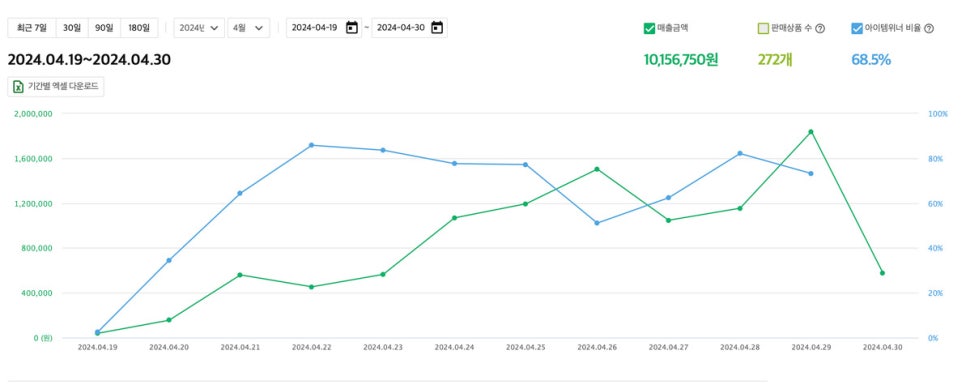966x389 pixels.
Task: Click y-axis label 1,200,000
Action: pyautogui.click(x=33, y=203)
